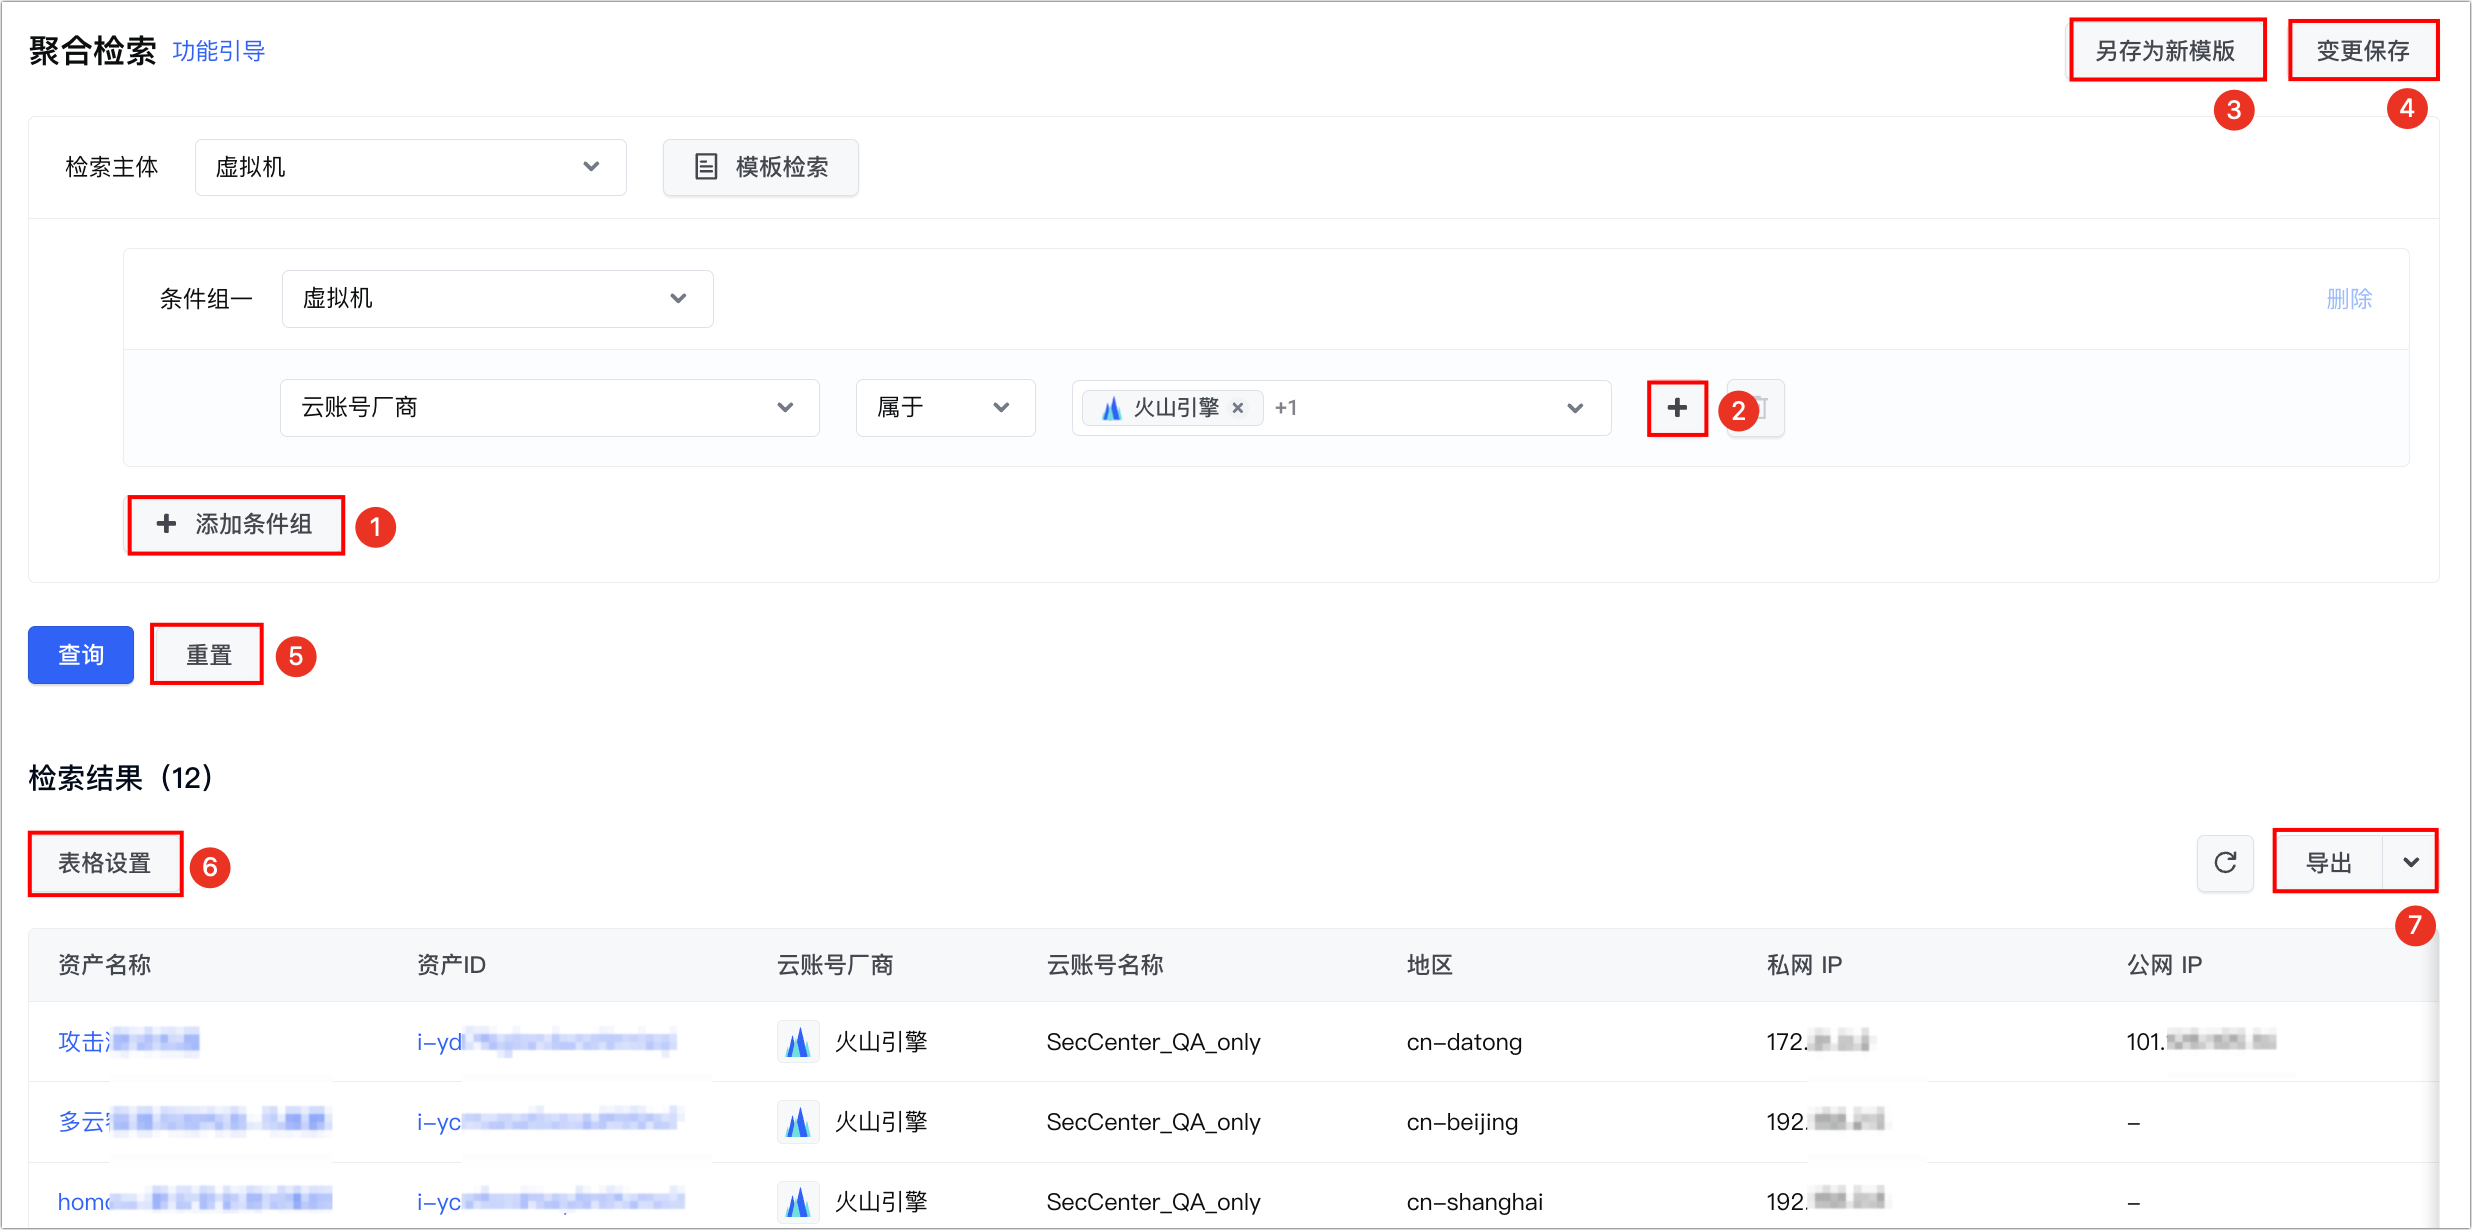This screenshot has height=1230, width=2472.
Task: Click the cn-beijing region cell
Action: point(1462,1122)
